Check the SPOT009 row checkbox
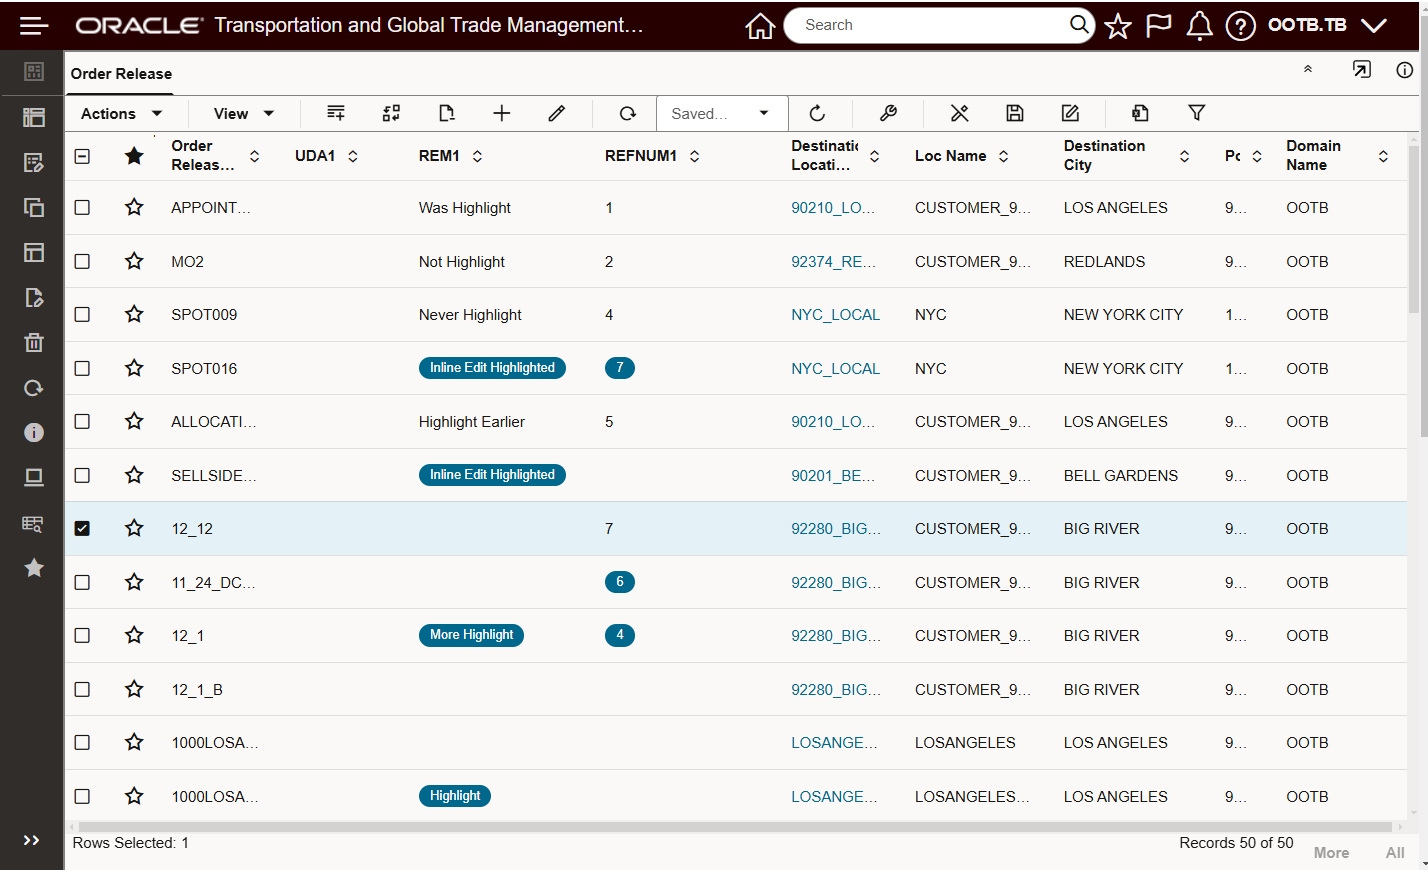This screenshot has width=1428, height=870. point(82,314)
